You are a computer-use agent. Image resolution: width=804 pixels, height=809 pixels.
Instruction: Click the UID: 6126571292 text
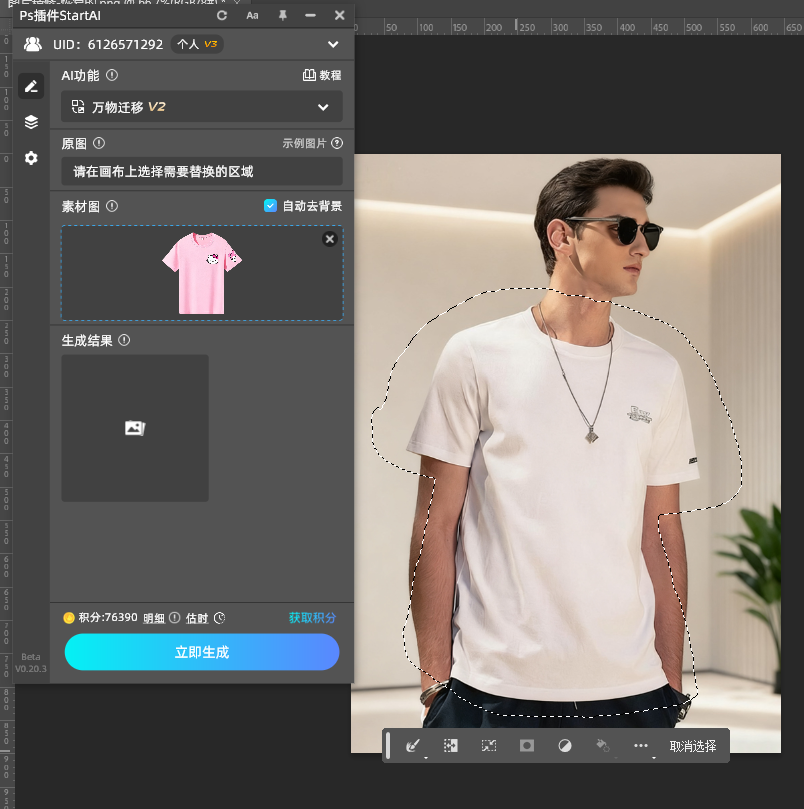coord(108,44)
